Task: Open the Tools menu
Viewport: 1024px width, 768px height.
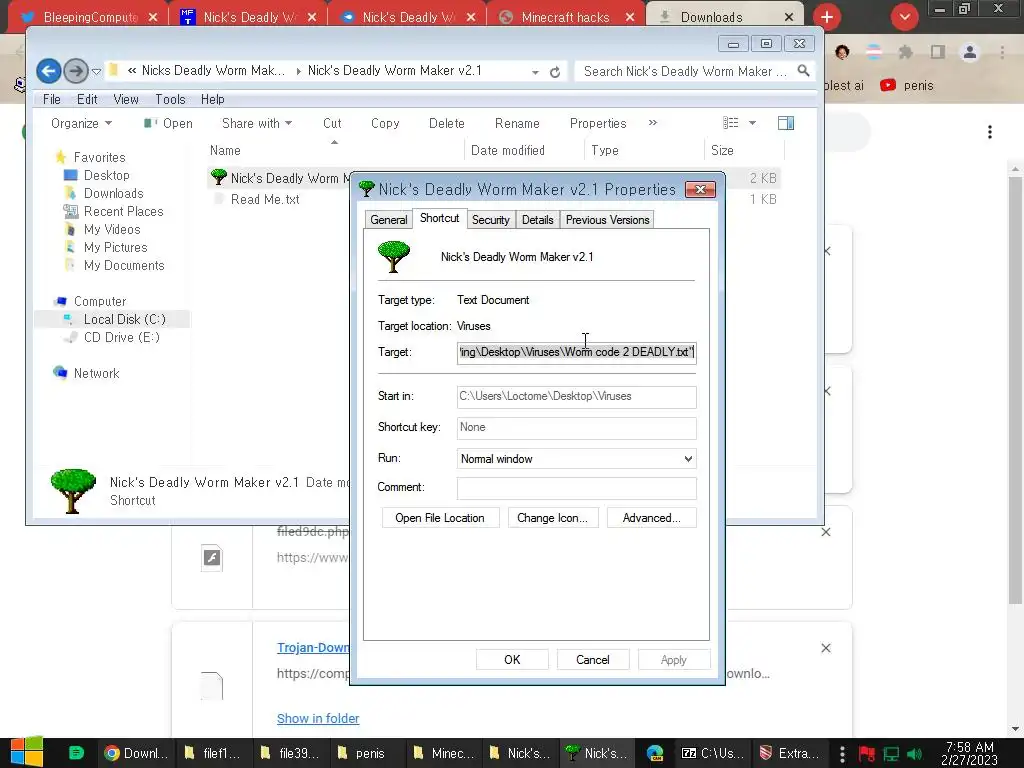Action: [x=170, y=99]
